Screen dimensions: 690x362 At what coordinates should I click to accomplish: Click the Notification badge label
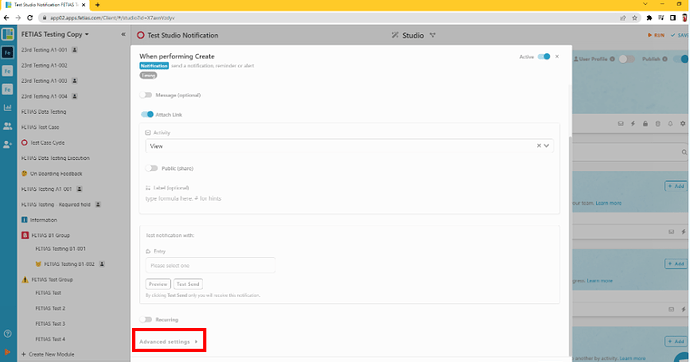pyautogui.click(x=154, y=66)
